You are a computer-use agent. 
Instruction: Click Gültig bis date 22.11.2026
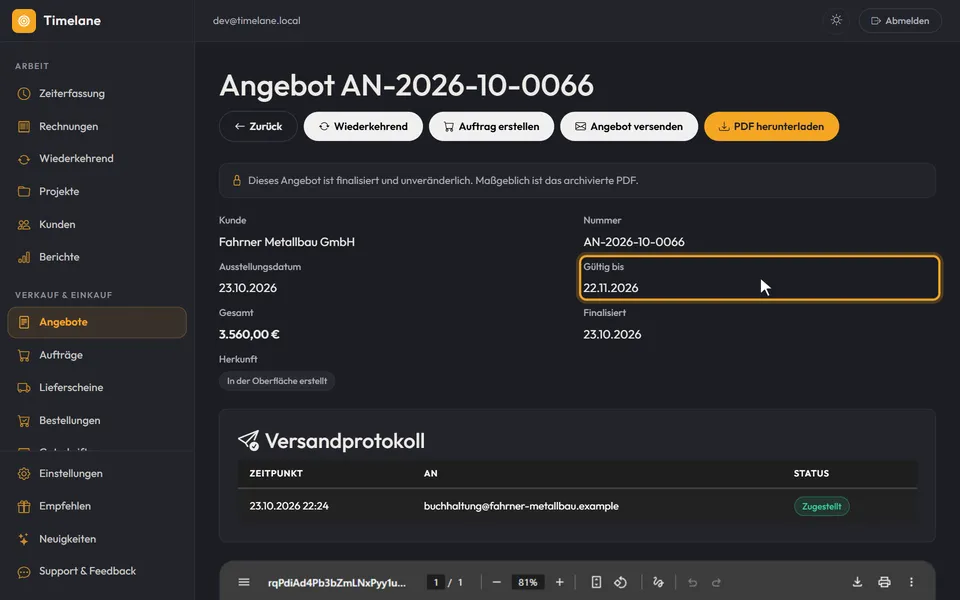tap(610, 288)
